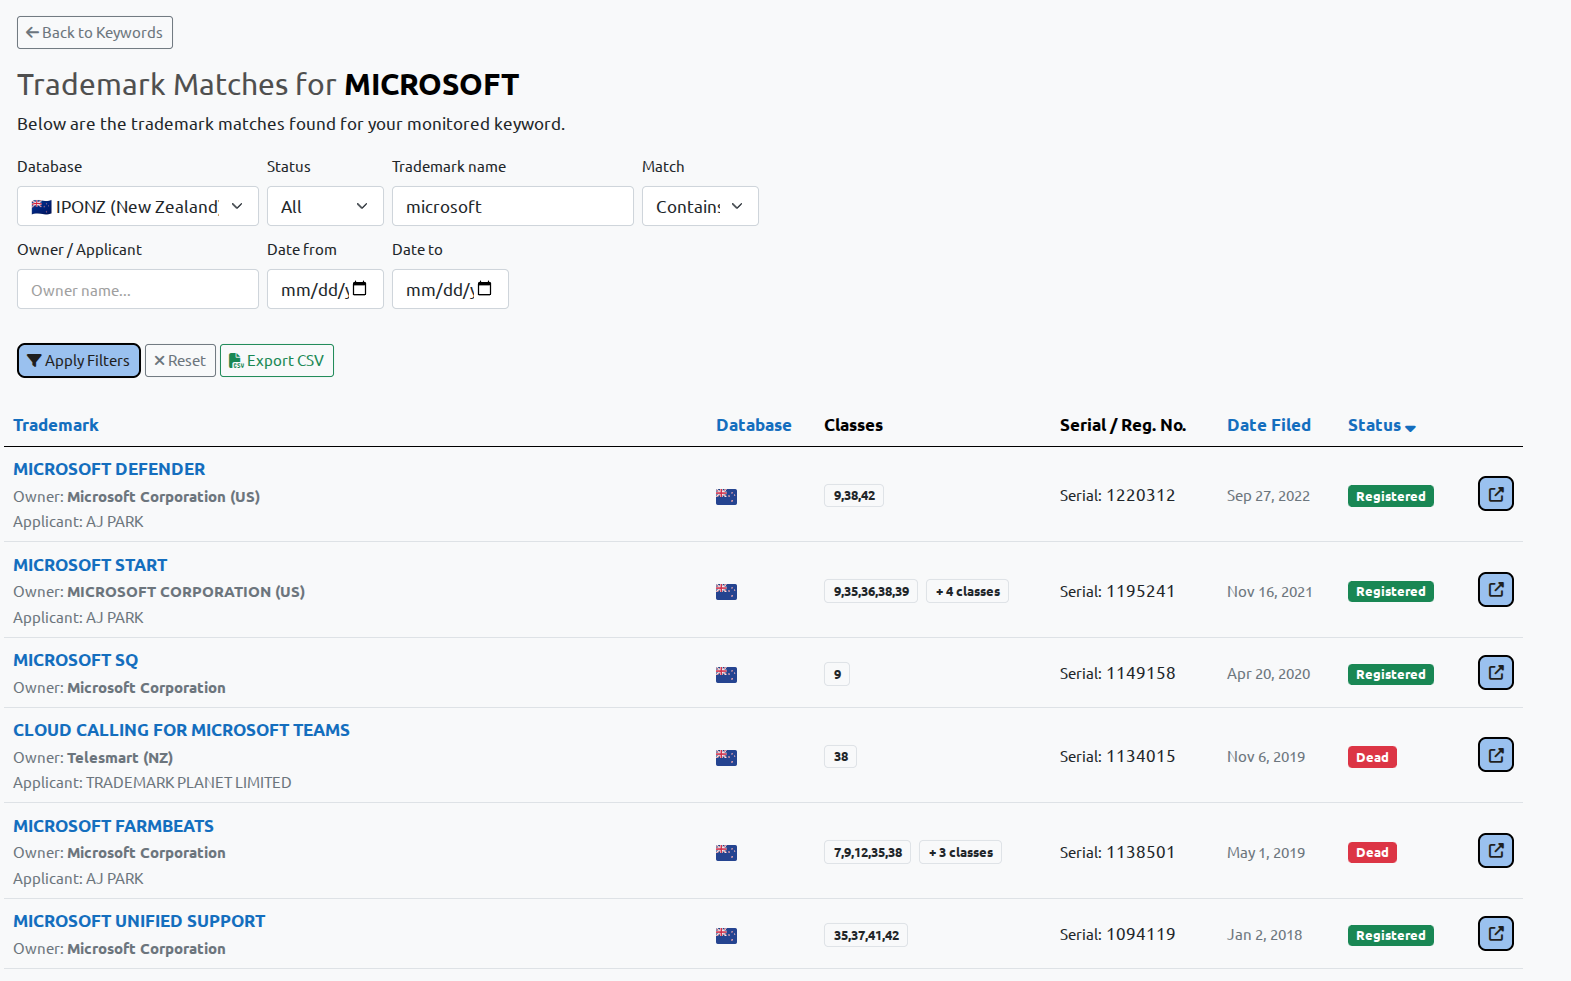Open CLOUD CALLING FOR MICROSOFT TEAMS trademark
This screenshot has height=981, width=1571.
coord(181,730)
